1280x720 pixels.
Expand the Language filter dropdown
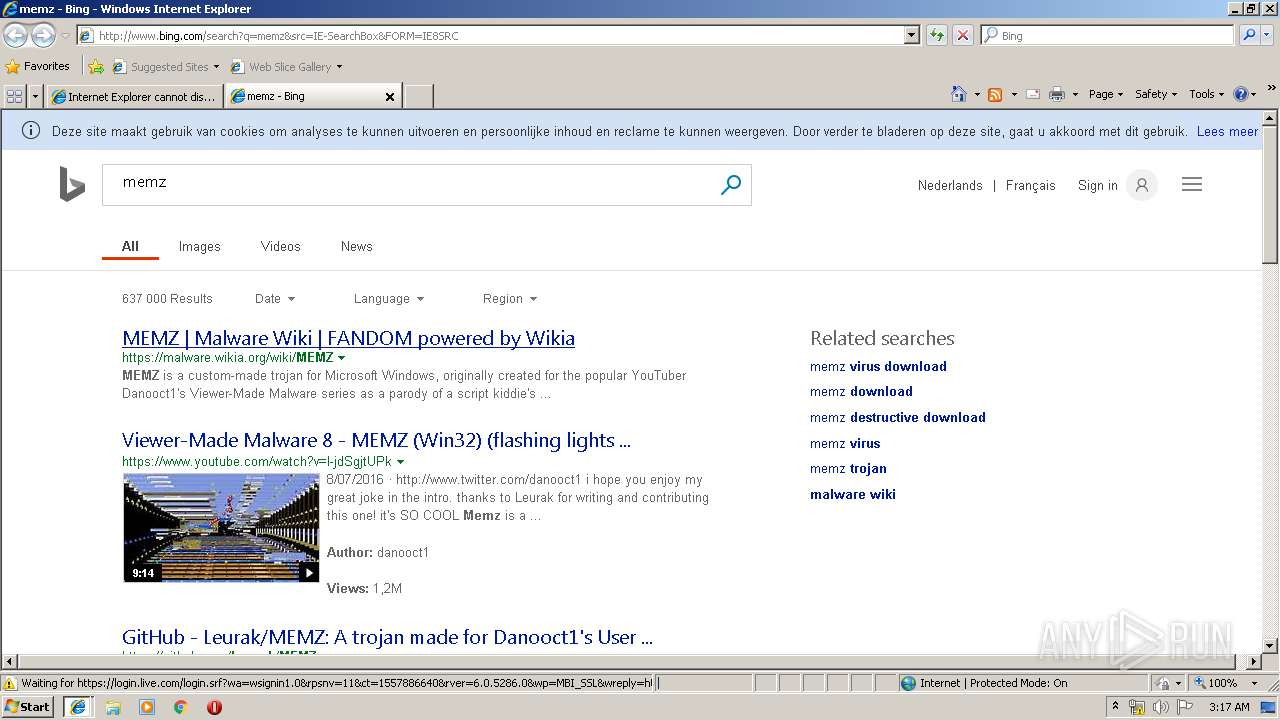pyautogui.click(x=389, y=299)
